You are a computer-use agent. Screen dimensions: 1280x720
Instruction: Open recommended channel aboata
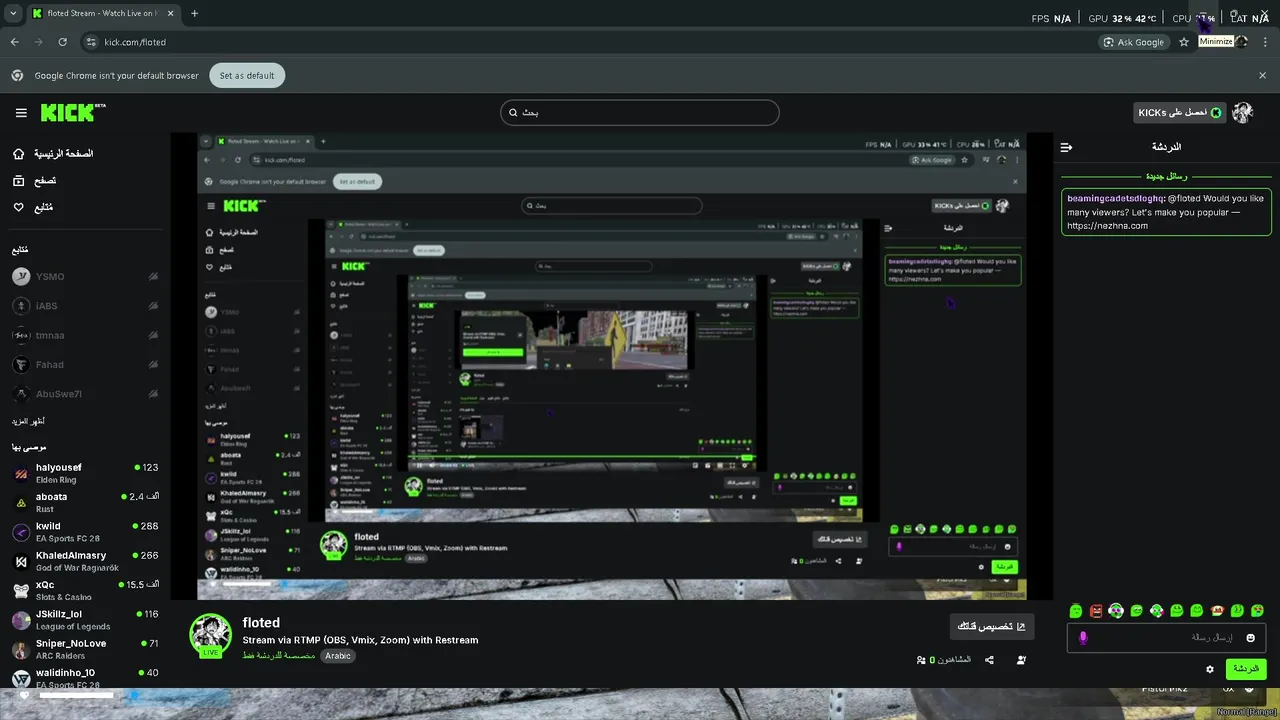point(85,502)
